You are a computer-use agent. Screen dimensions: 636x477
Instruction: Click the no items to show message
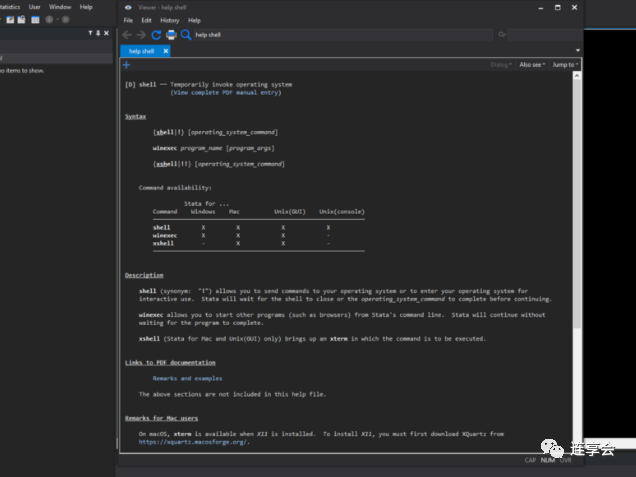pos(22,71)
